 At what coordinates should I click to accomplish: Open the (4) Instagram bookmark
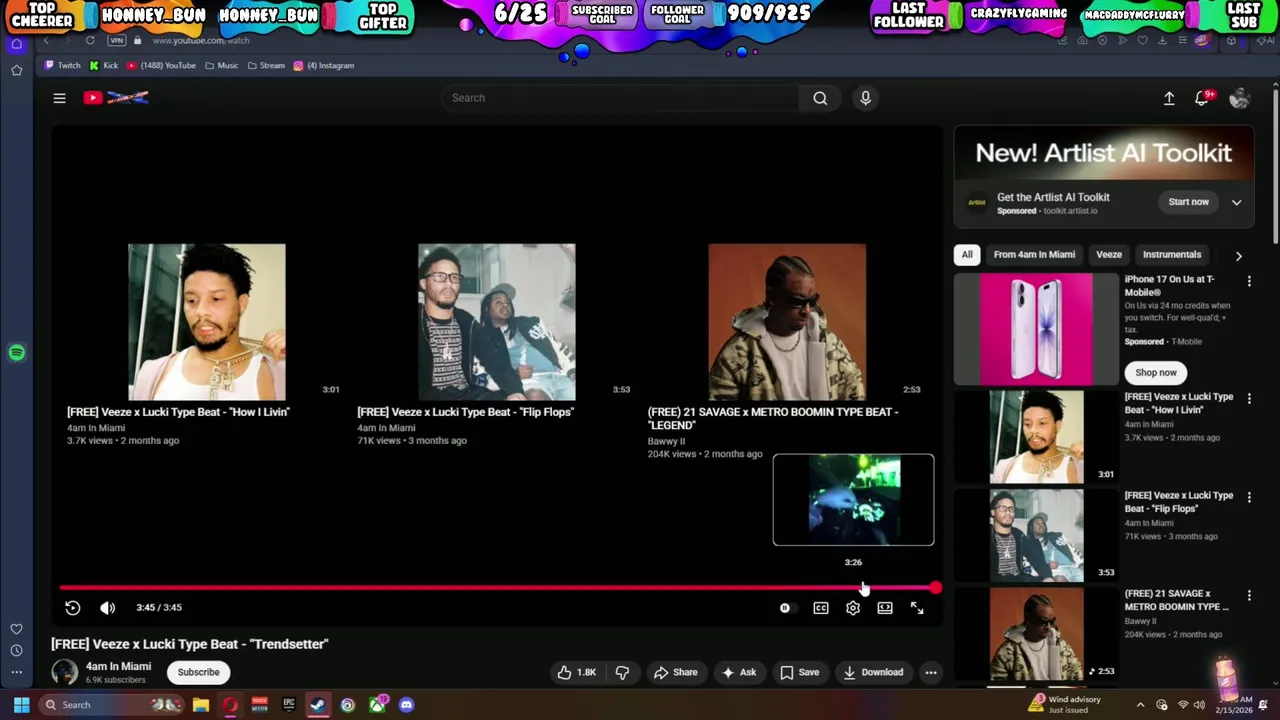click(324, 66)
